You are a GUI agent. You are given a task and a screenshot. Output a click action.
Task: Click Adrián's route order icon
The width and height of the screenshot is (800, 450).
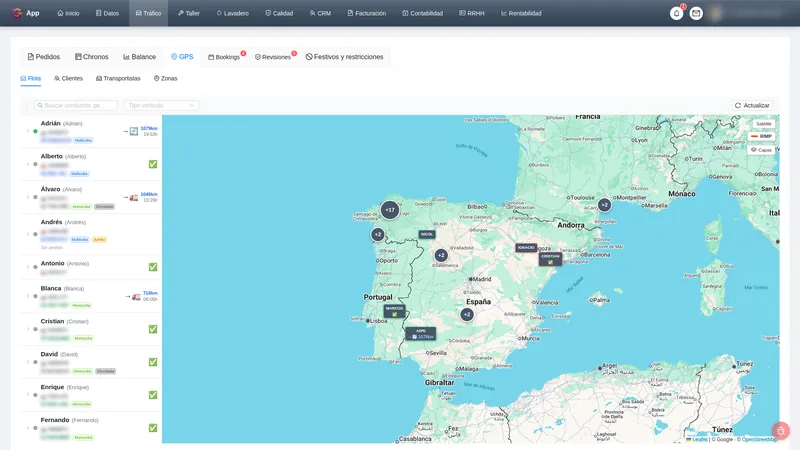[x=134, y=131]
